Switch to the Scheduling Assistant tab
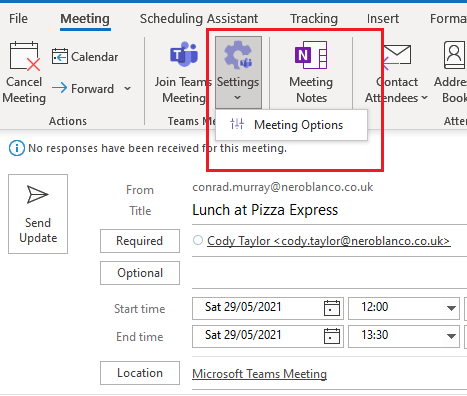467x396 pixels. point(199,19)
